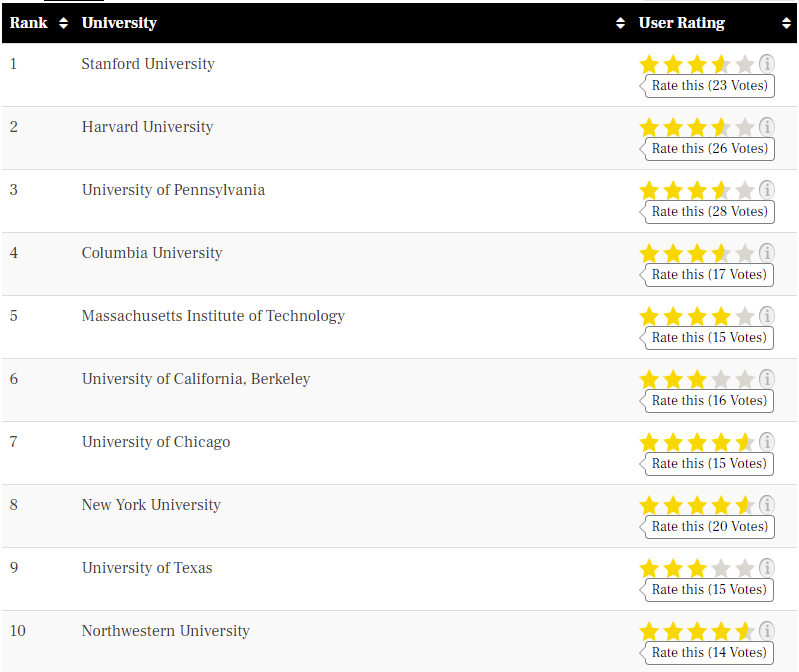Viewport: 799px width, 672px height.
Task: Give University of Texas fourth star rating
Action: click(721, 569)
